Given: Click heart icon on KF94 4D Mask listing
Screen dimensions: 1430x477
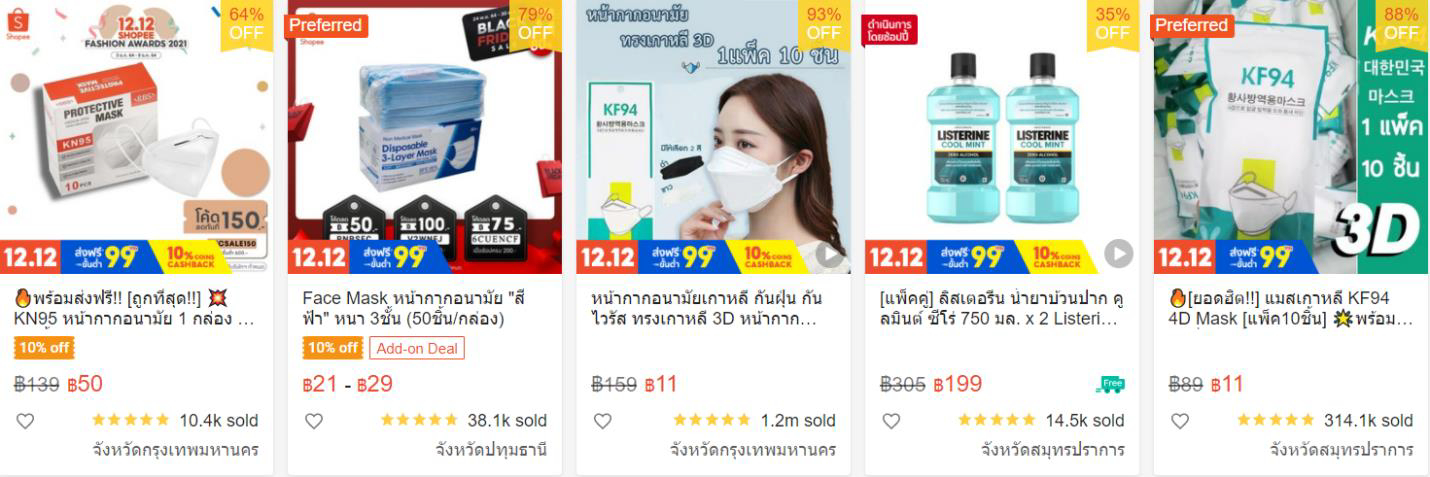Looking at the screenshot, I should 1180,421.
